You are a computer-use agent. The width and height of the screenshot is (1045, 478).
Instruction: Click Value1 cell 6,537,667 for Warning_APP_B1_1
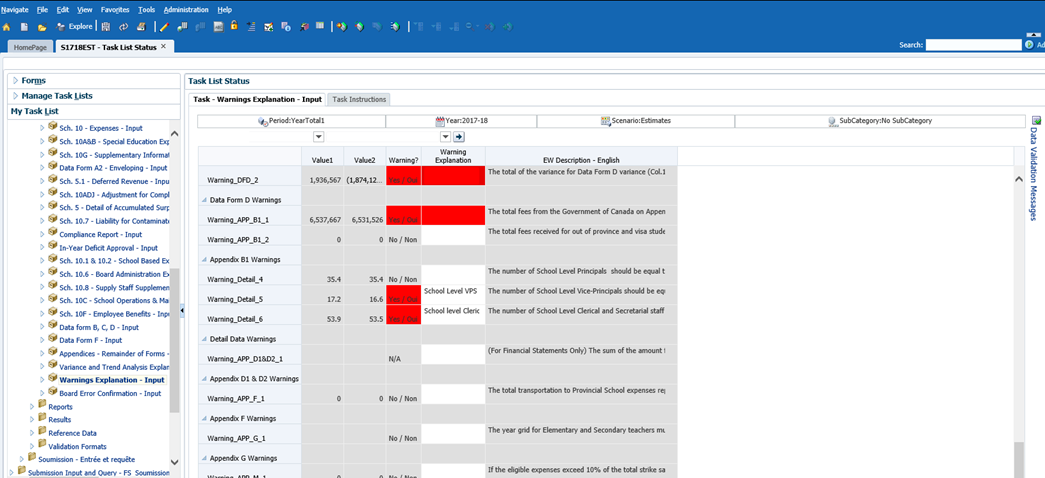tap(323, 215)
